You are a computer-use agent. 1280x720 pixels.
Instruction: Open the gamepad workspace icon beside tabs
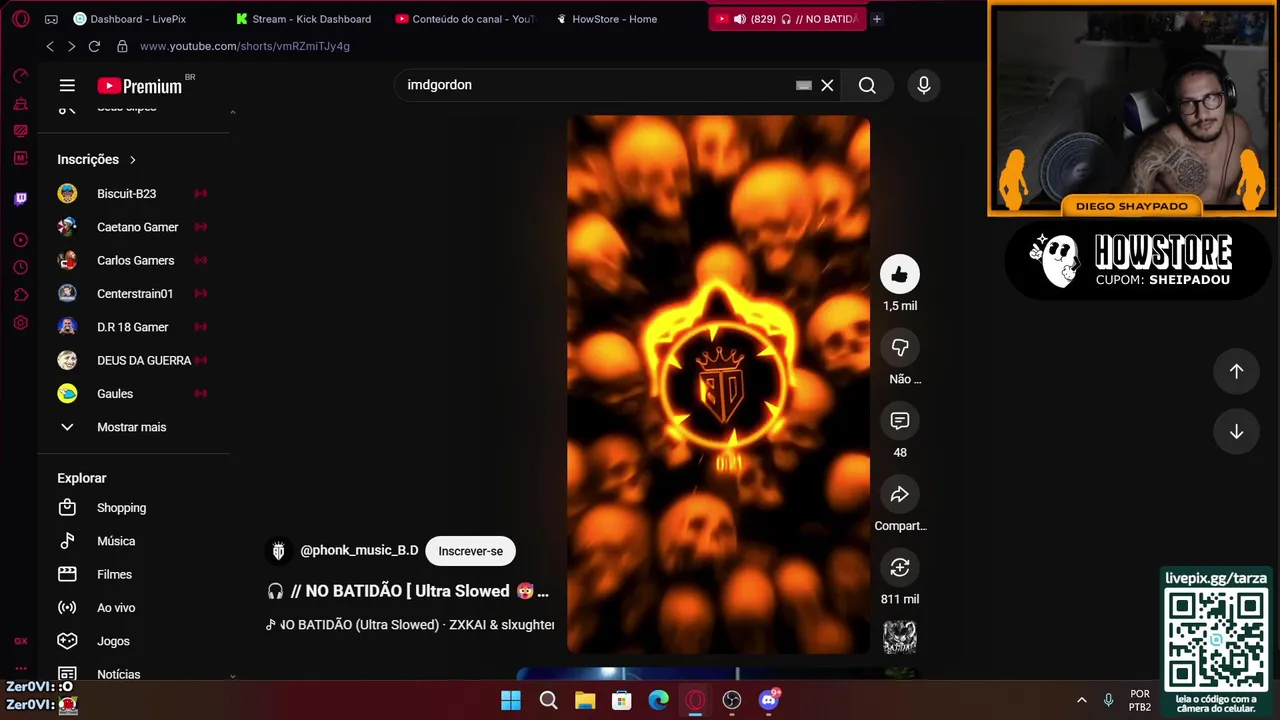click(x=51, y=19)
